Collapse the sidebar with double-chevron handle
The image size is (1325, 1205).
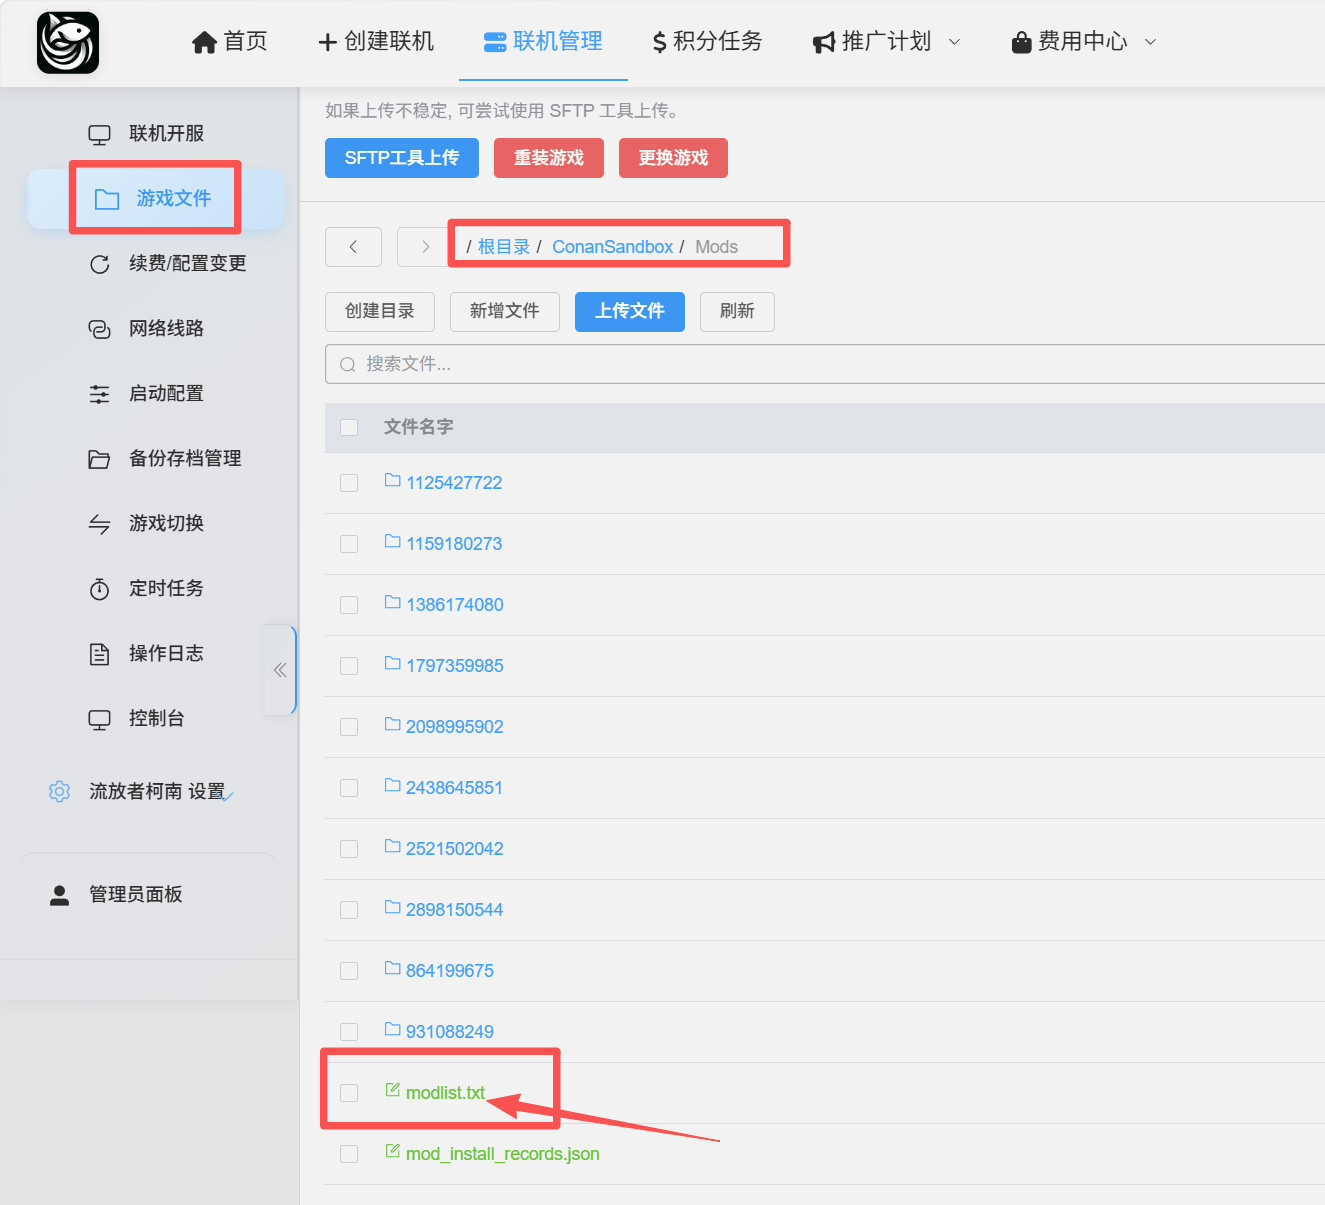click(280, 670)
